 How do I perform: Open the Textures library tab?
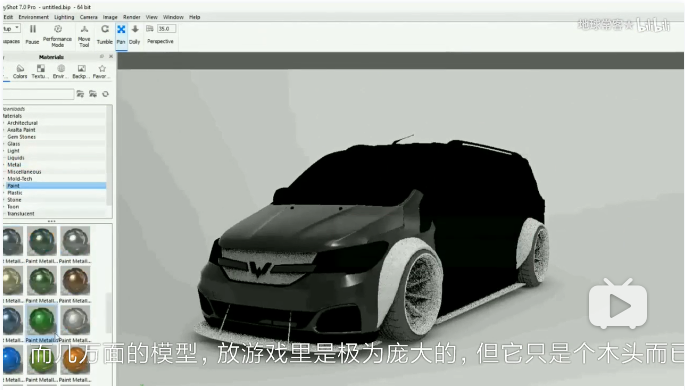coord(40,72)
